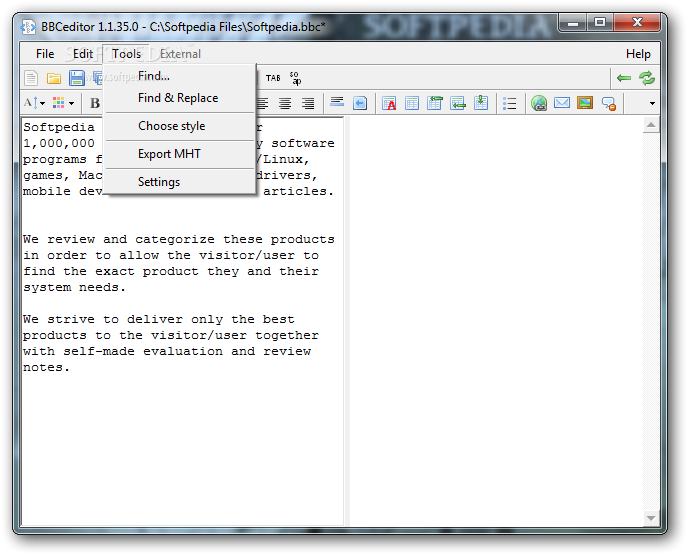Refresh the preview with the green arrows icon
The width and height of the screenshot is (688, 555).
click(x=647, y=78)
